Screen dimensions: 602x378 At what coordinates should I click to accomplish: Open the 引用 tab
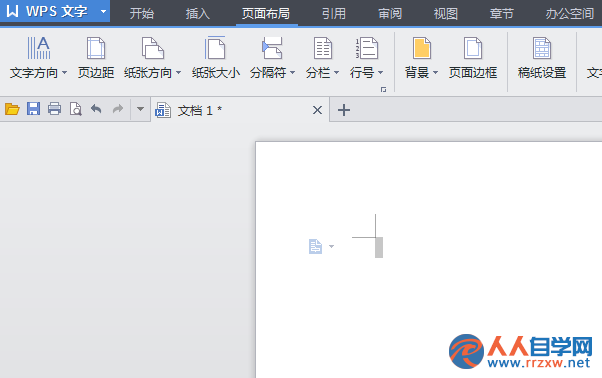[x=334, y=13]
